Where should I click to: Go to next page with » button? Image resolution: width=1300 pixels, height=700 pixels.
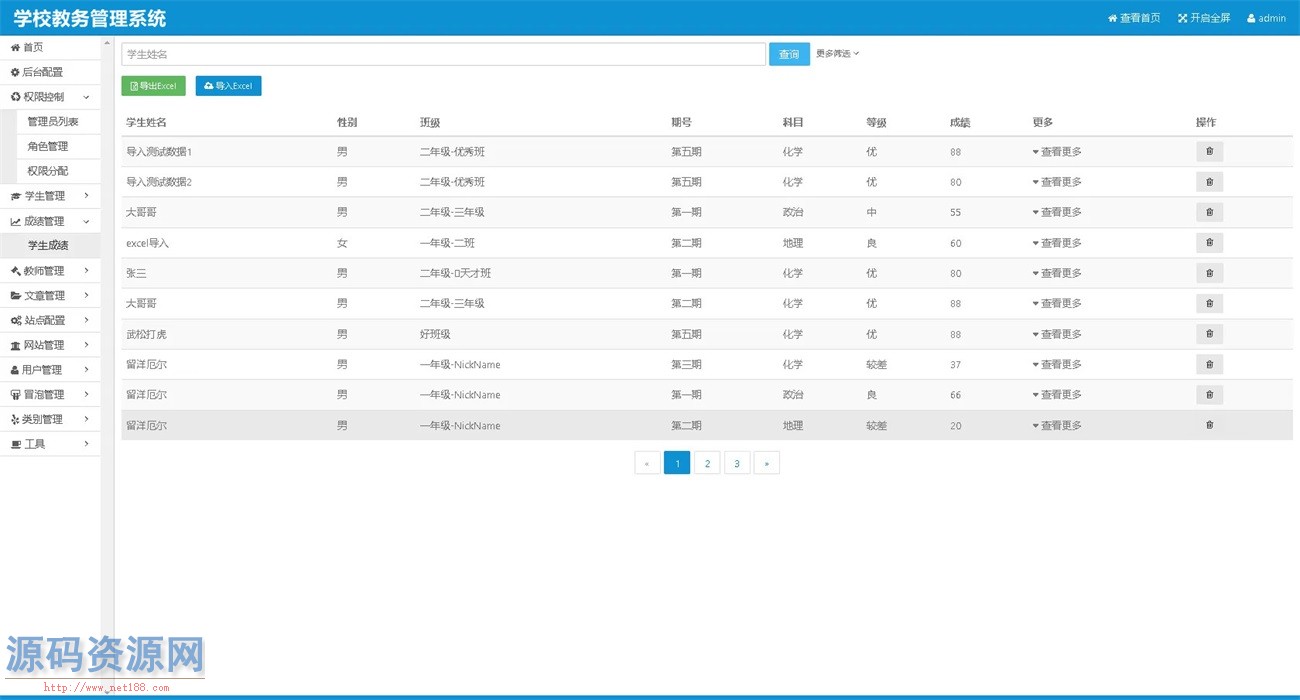point(767,463)
